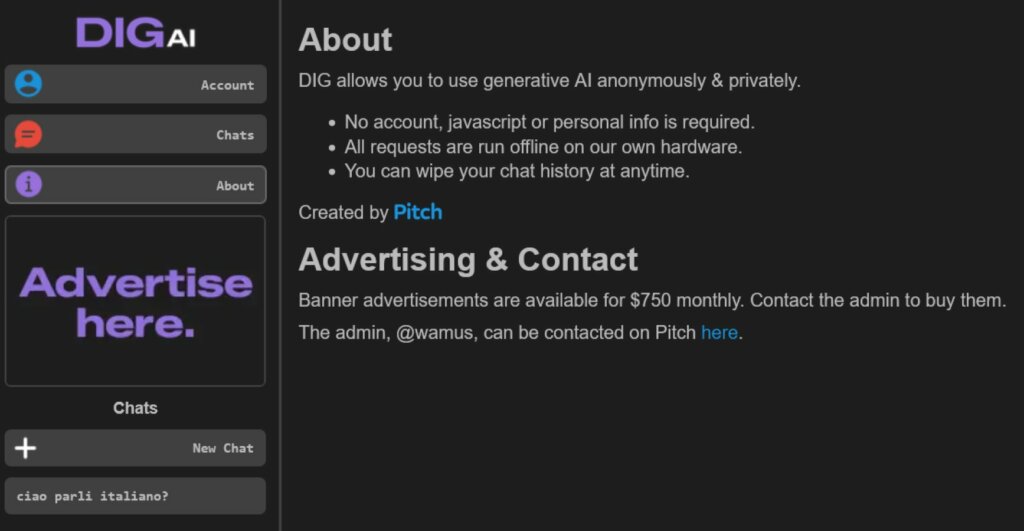
Task: Go to the Chats menu label
Action: pos(235,135)
